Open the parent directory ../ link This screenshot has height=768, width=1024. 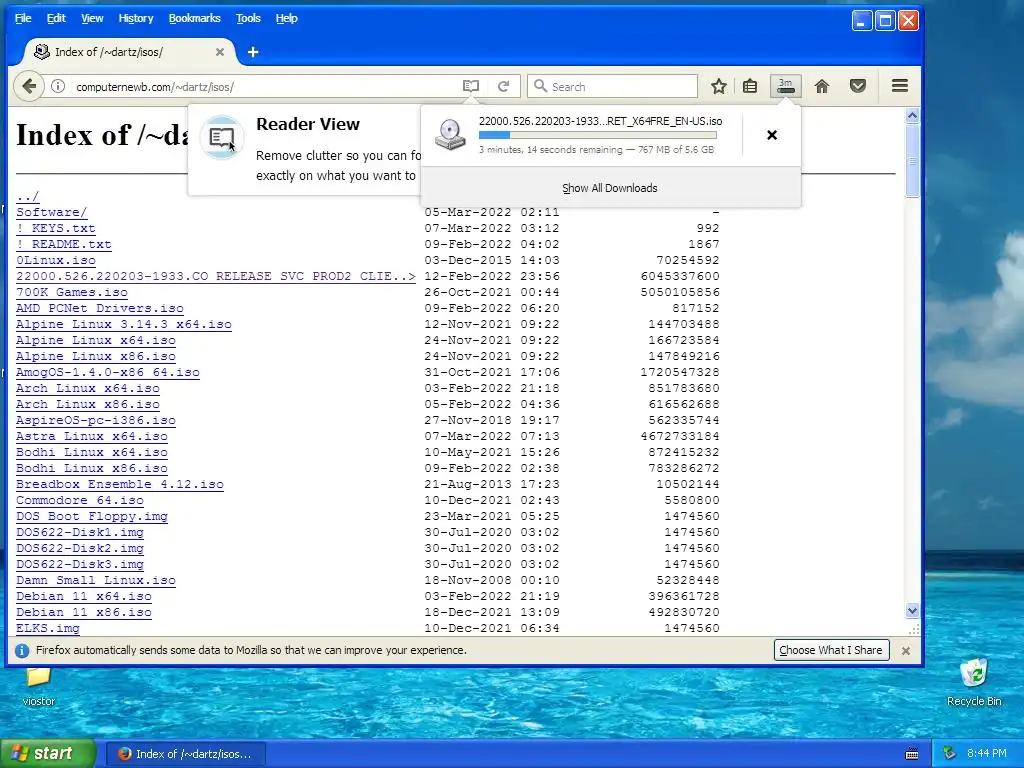27,196
